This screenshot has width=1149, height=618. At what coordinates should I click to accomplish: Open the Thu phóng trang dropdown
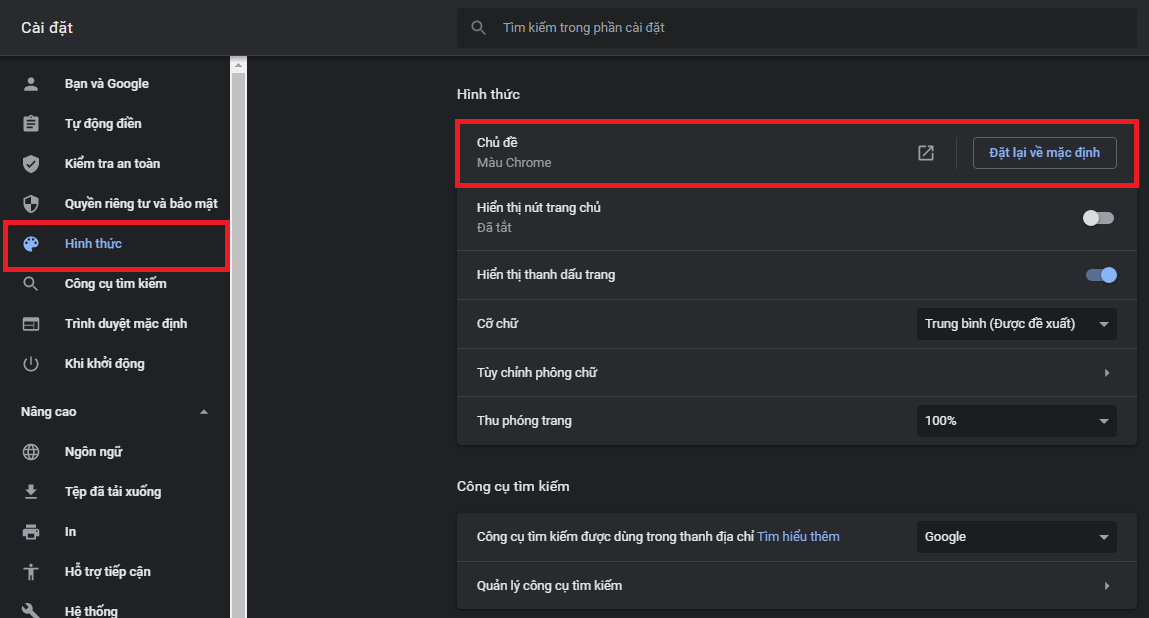coord(1016,420)
